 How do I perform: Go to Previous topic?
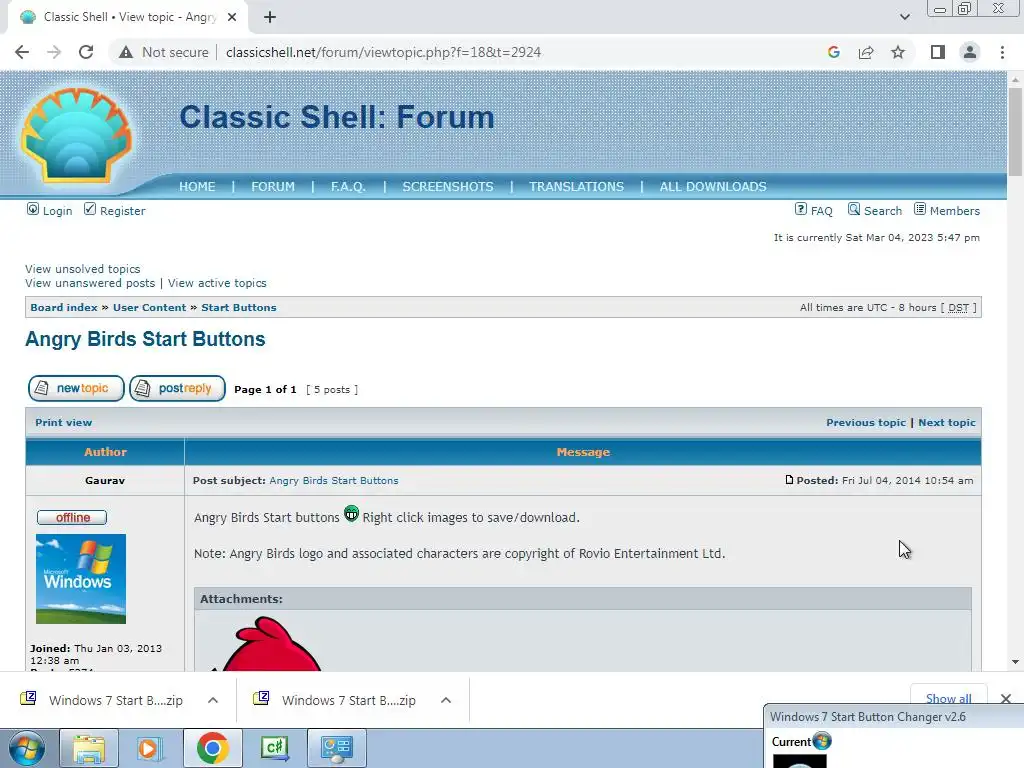point(866,423)
